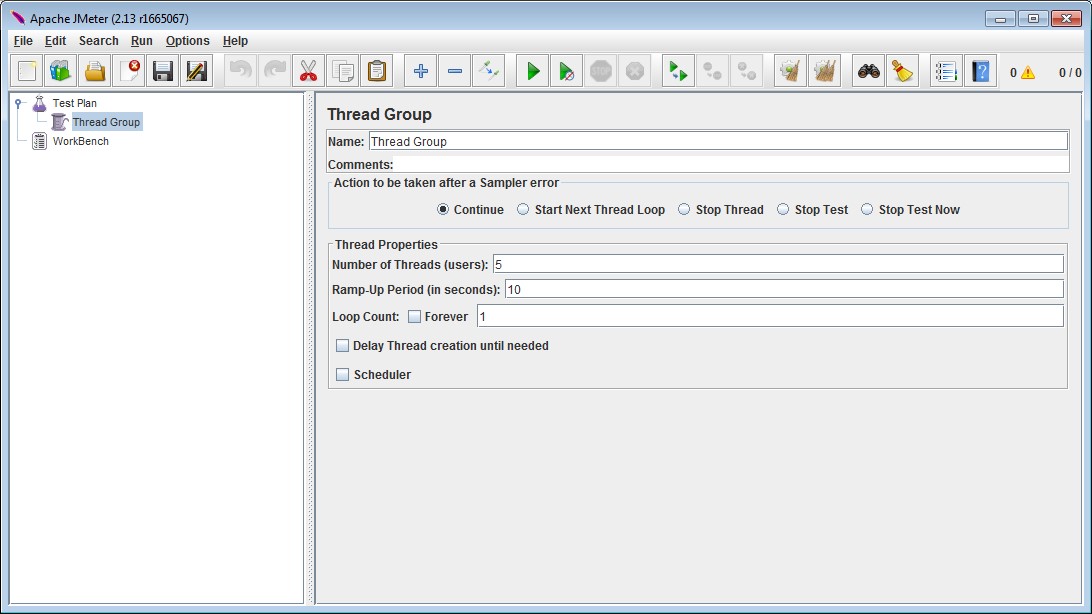
Task: Close the test plan using toolbar icon
Action: [130, 71]
